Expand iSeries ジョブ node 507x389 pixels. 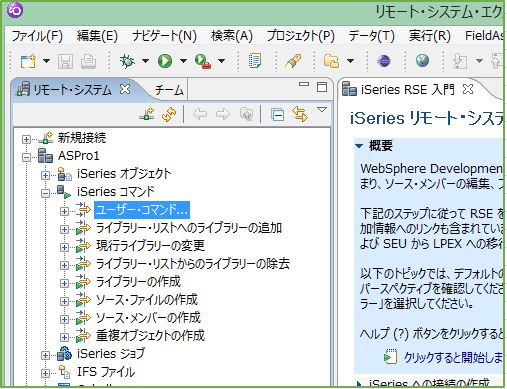point(45,355)
